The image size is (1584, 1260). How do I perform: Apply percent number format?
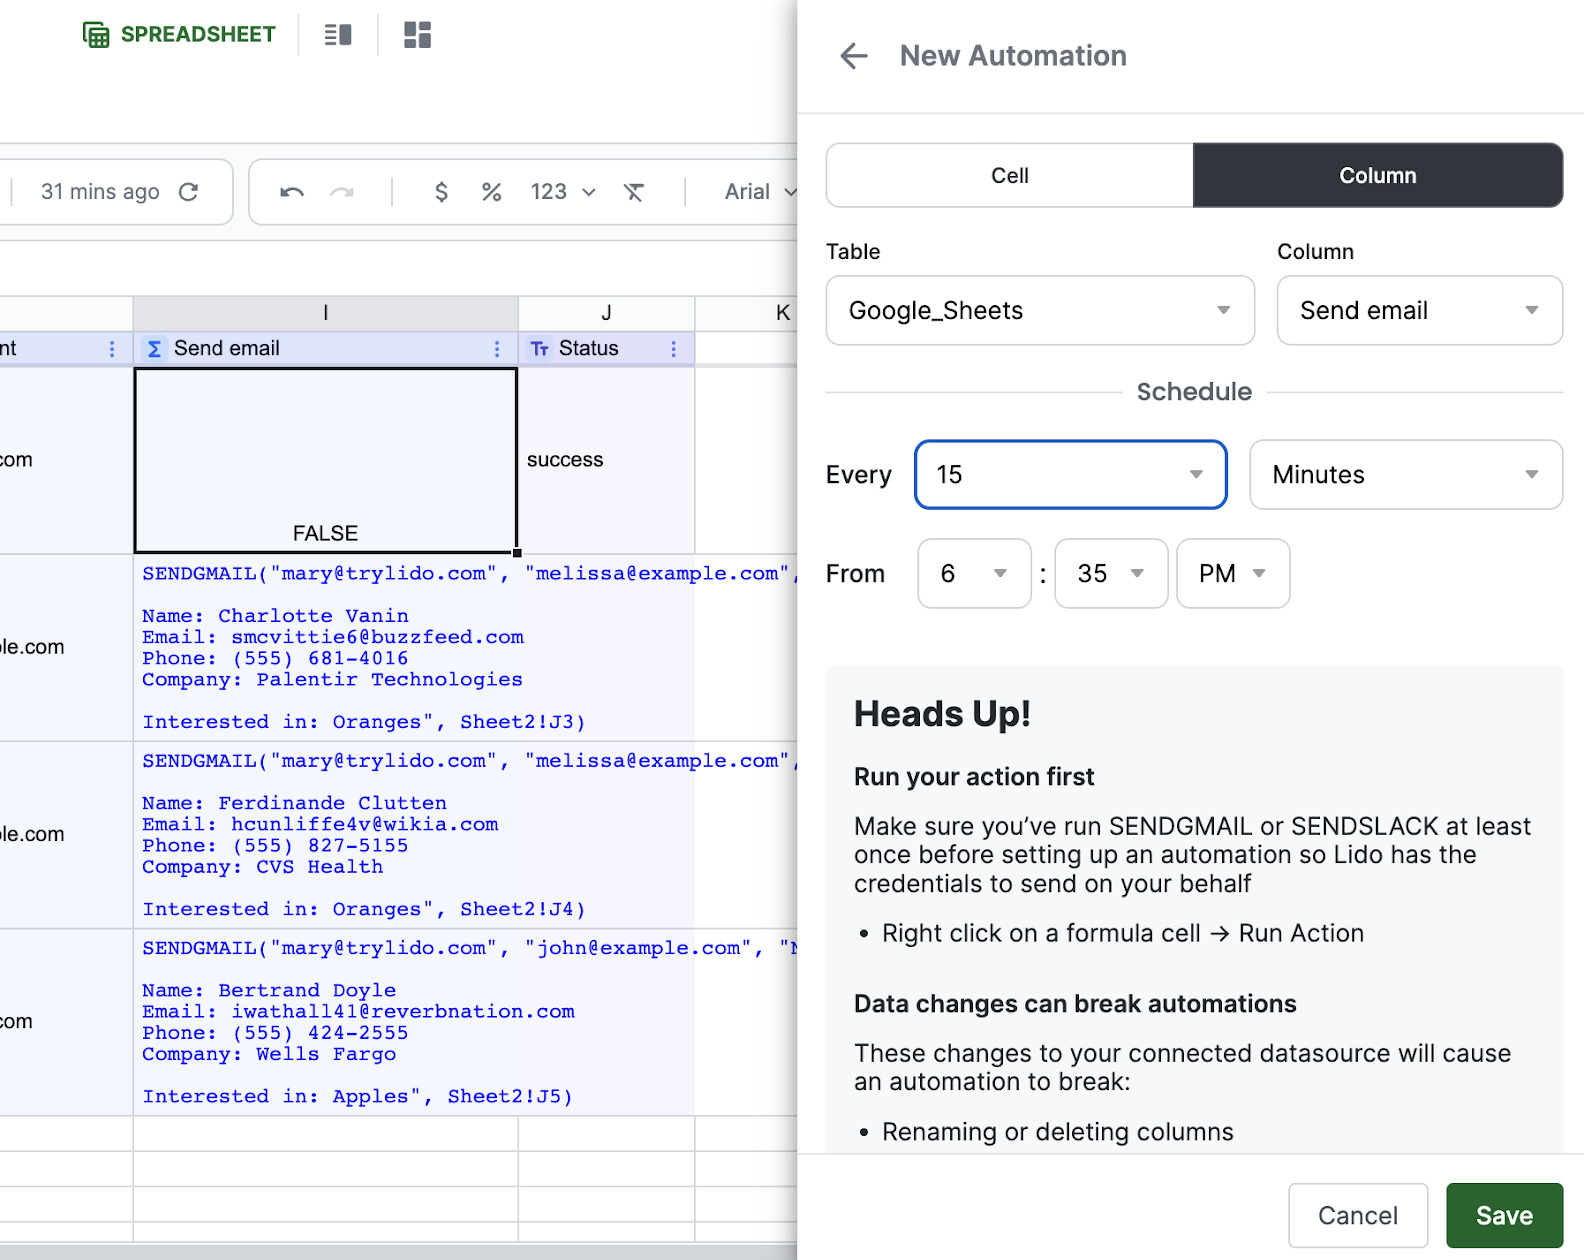click(491, 192)
